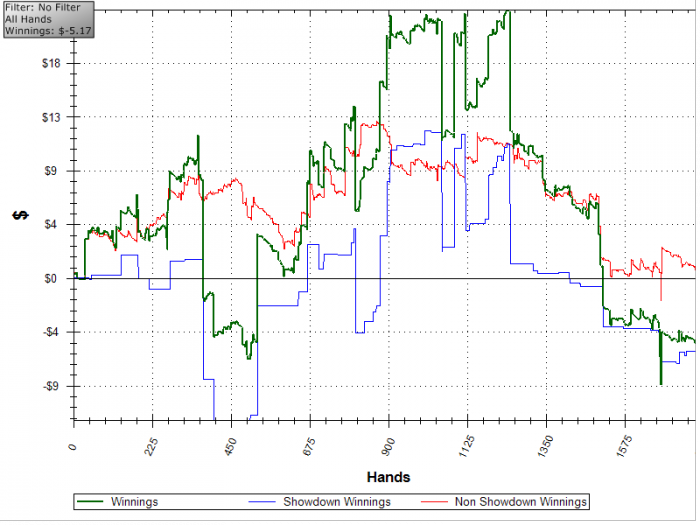Click the 'Filter: No Filter' text
This screenshot has height=525, width=700.
(43, 8)
